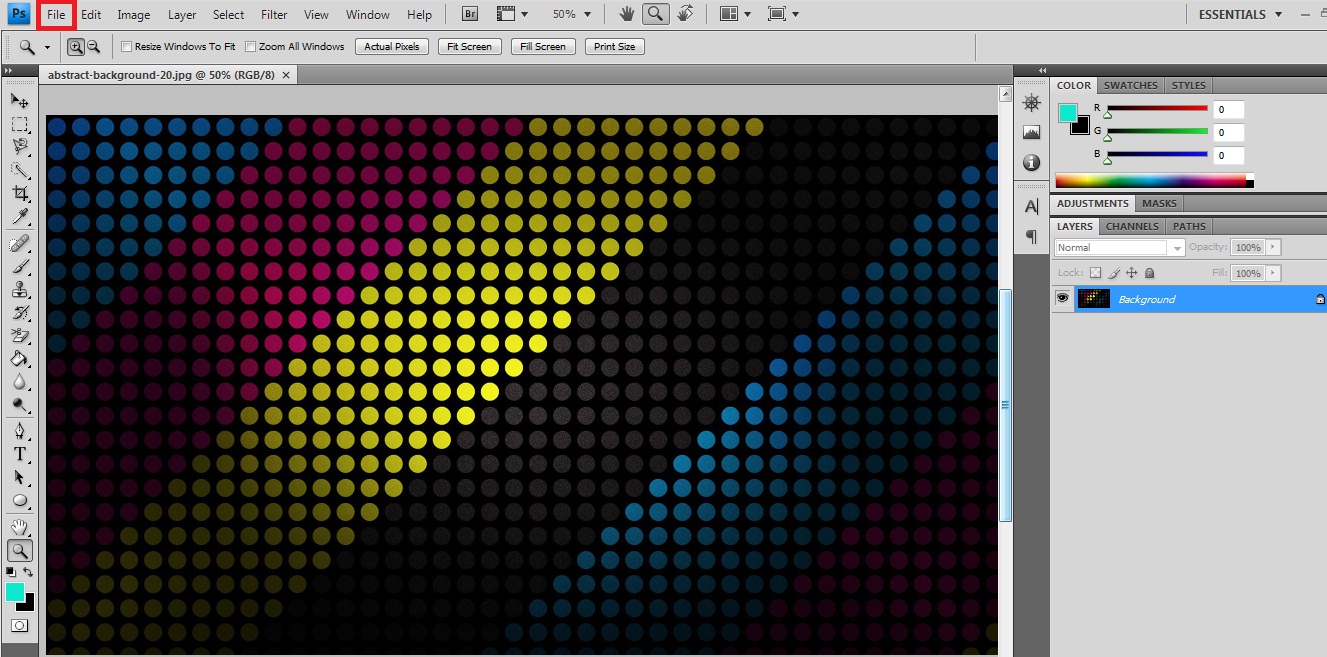Screen dimensions: 1327x657
Task: Switch to the Masks tab
Action: coord(1160,203)
